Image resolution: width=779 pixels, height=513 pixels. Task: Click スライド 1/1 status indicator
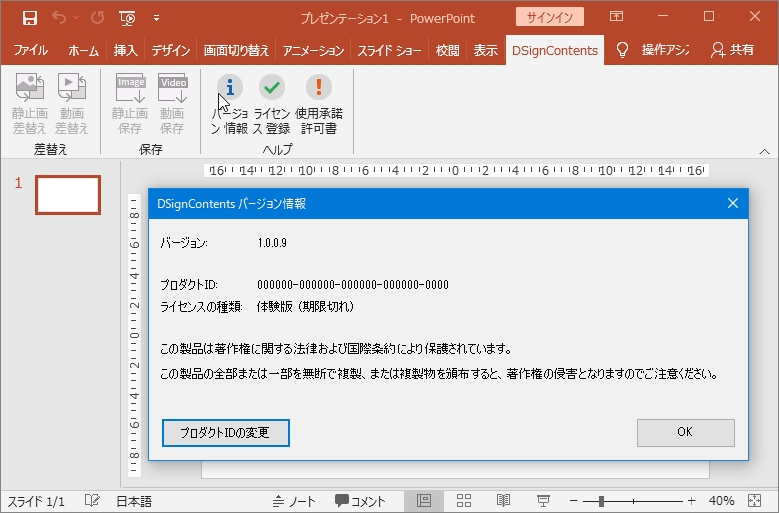click(36, 501)
